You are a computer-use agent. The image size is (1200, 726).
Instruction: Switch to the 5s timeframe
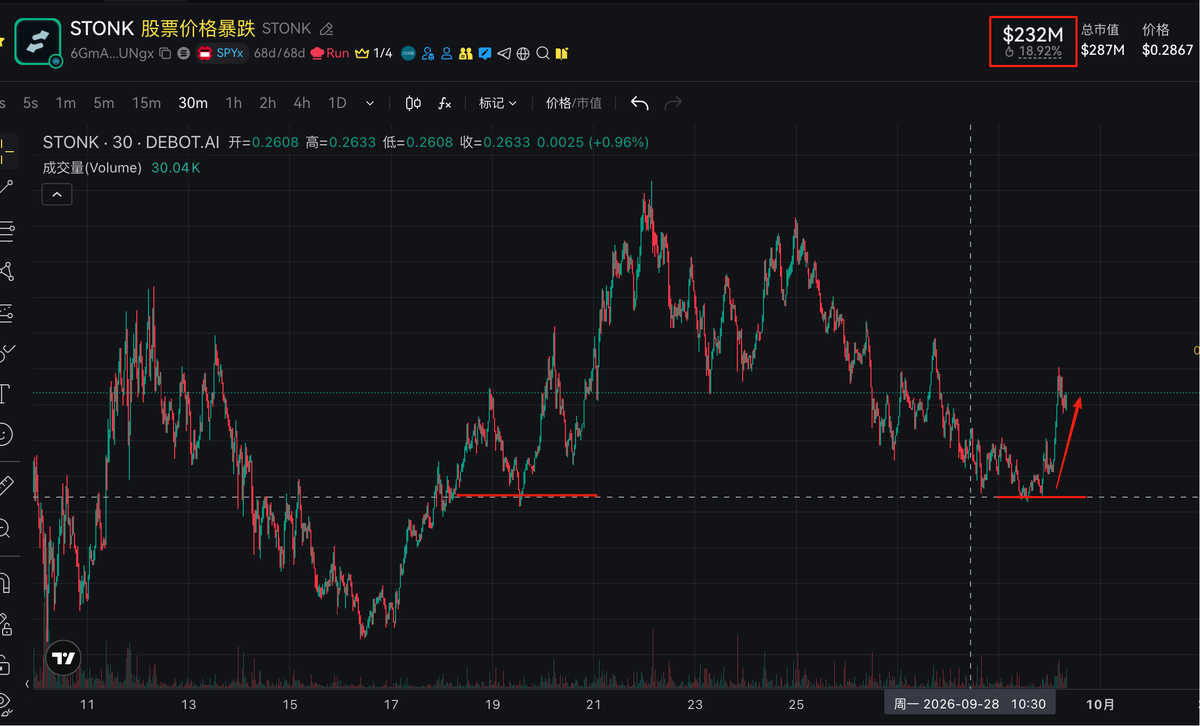(x=30, y=103)
